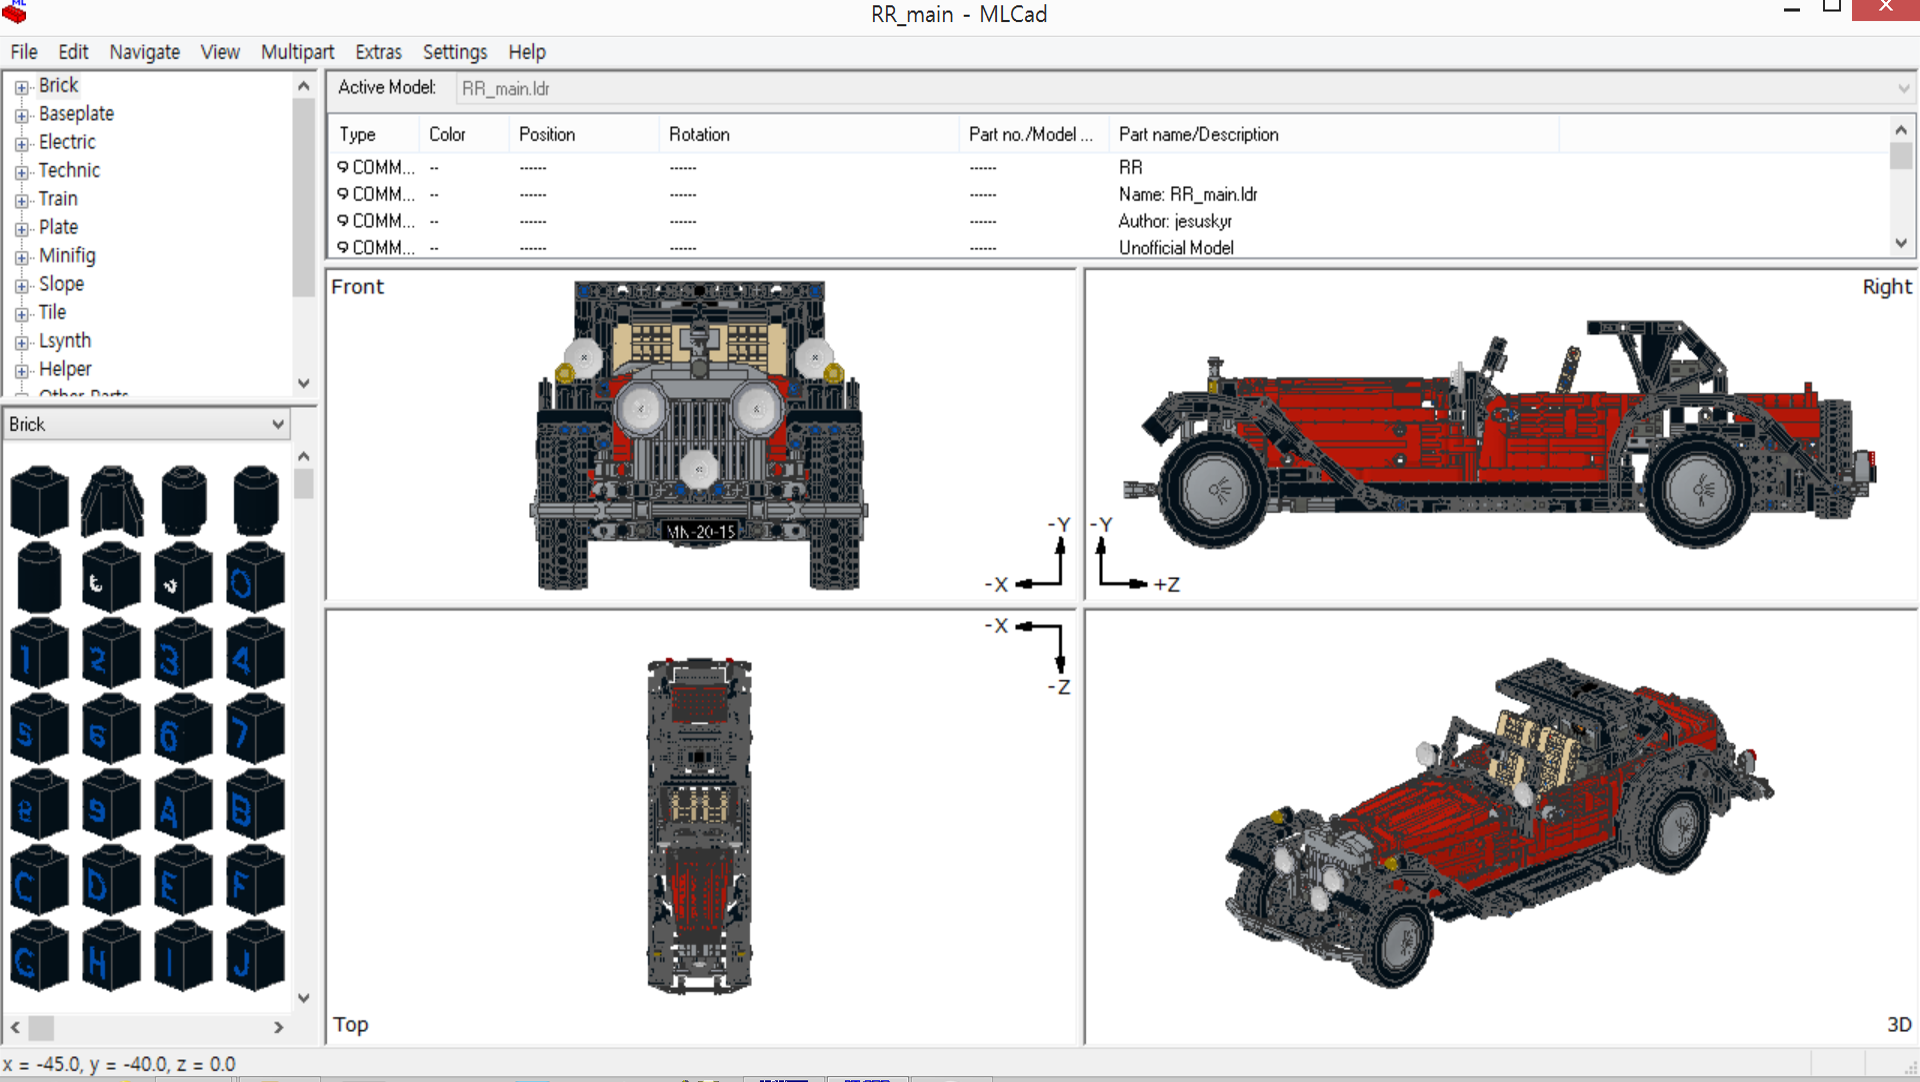This screenshot has height=1082, width=1920.
Task: Choose the minifig torso-shaped brick thumbnail
Action: 111,501
